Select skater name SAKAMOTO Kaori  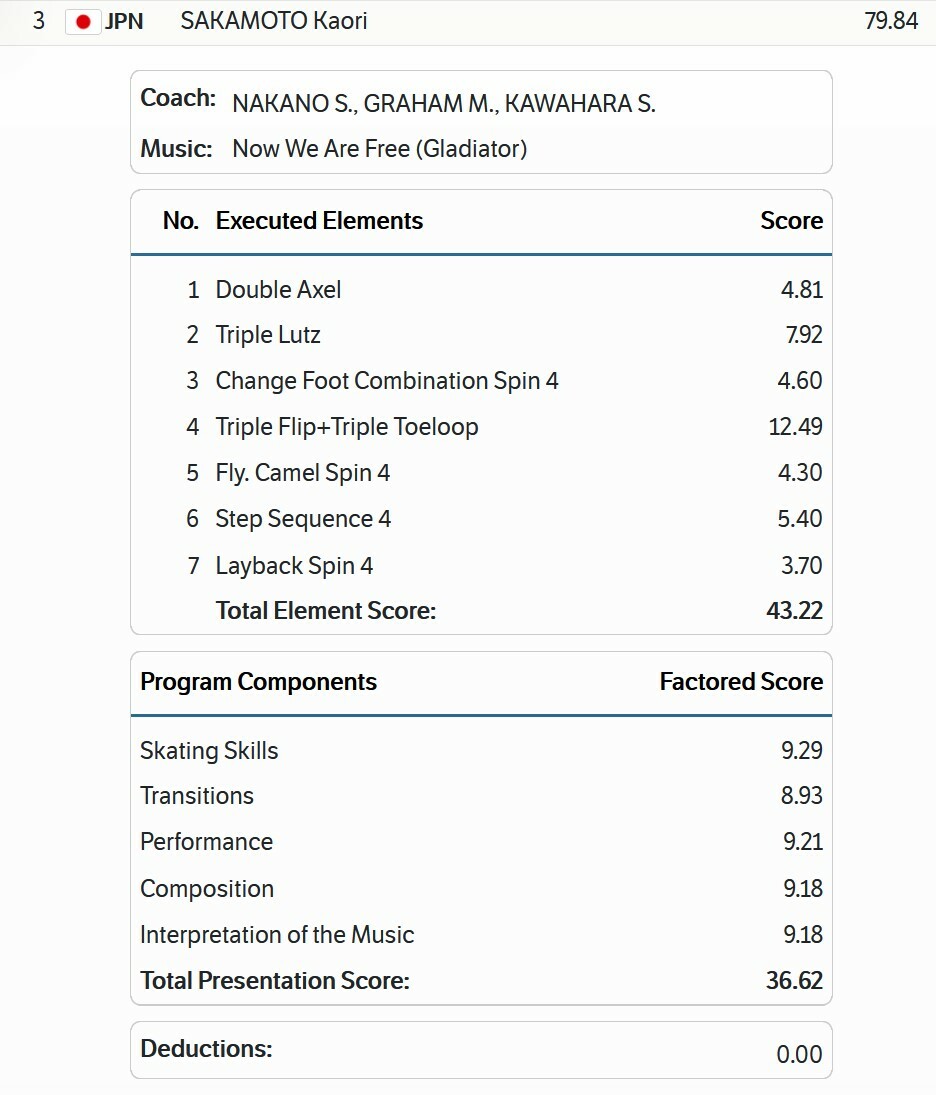click(x=274, y=21)
